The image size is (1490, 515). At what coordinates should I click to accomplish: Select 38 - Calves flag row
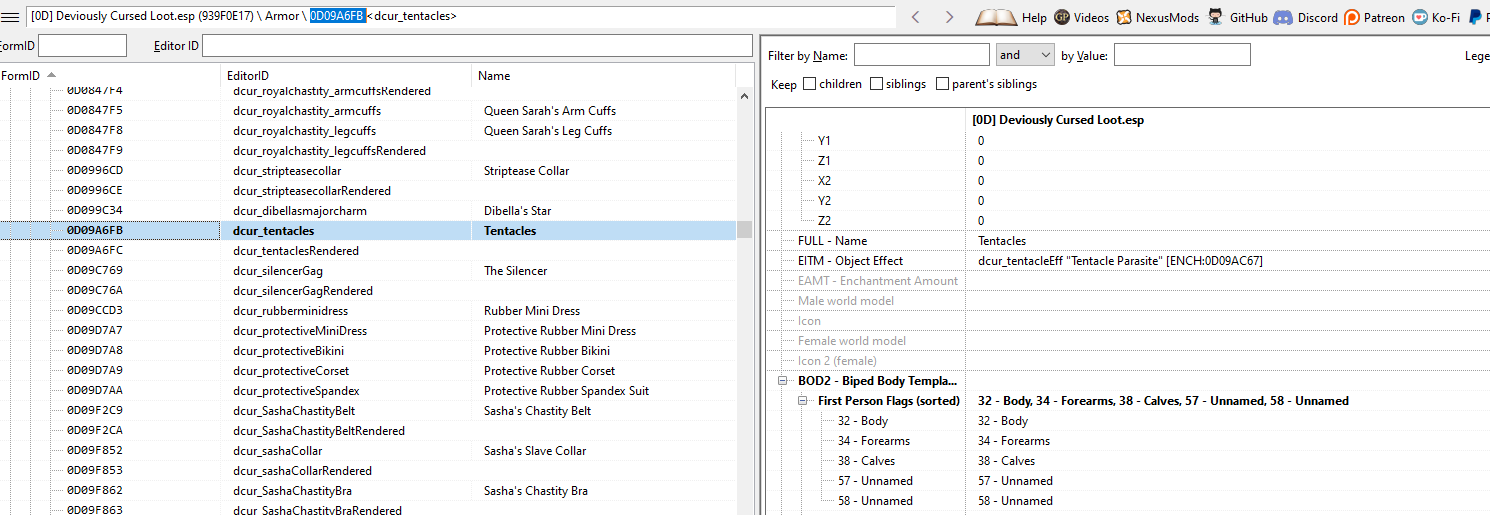pyautogui.click(x=1128, y=461)
